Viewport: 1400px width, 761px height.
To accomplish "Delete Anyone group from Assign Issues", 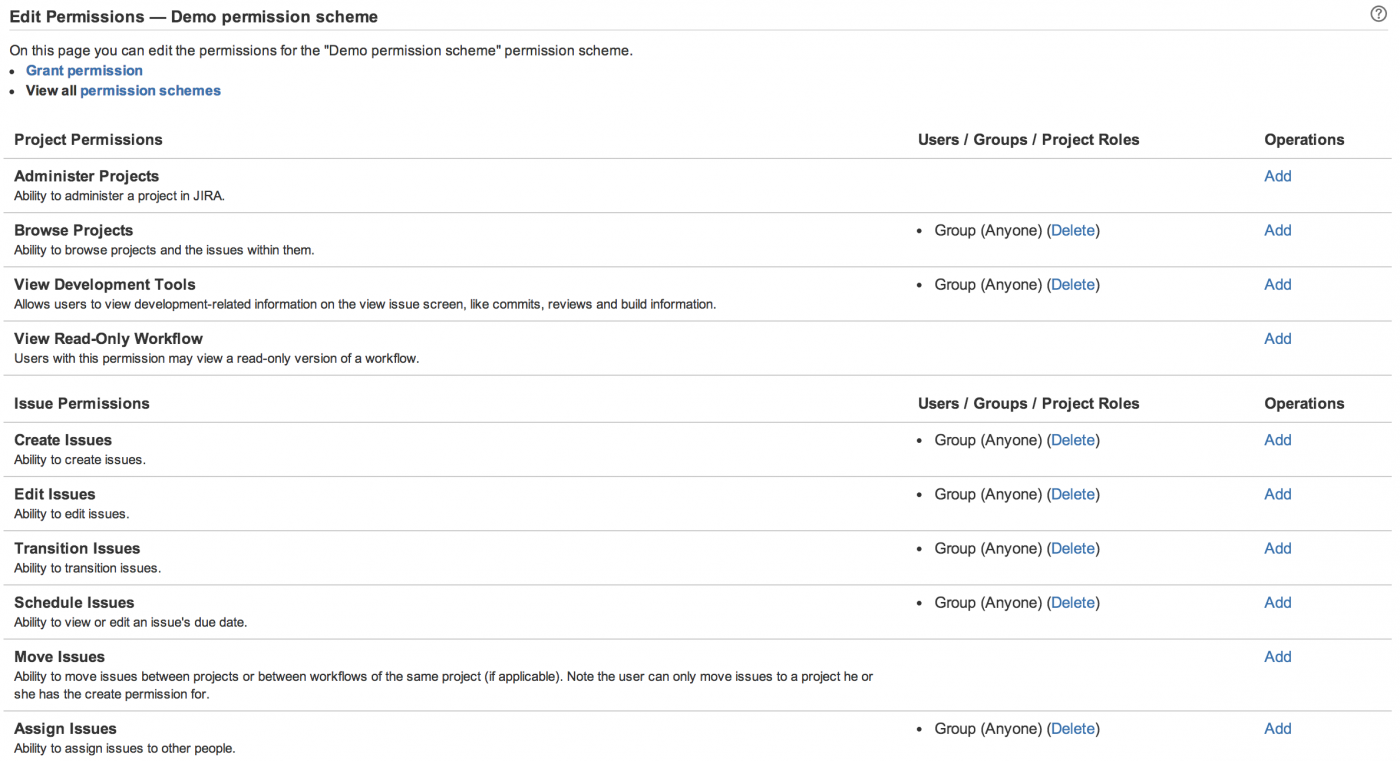I will pos(1073,729).
